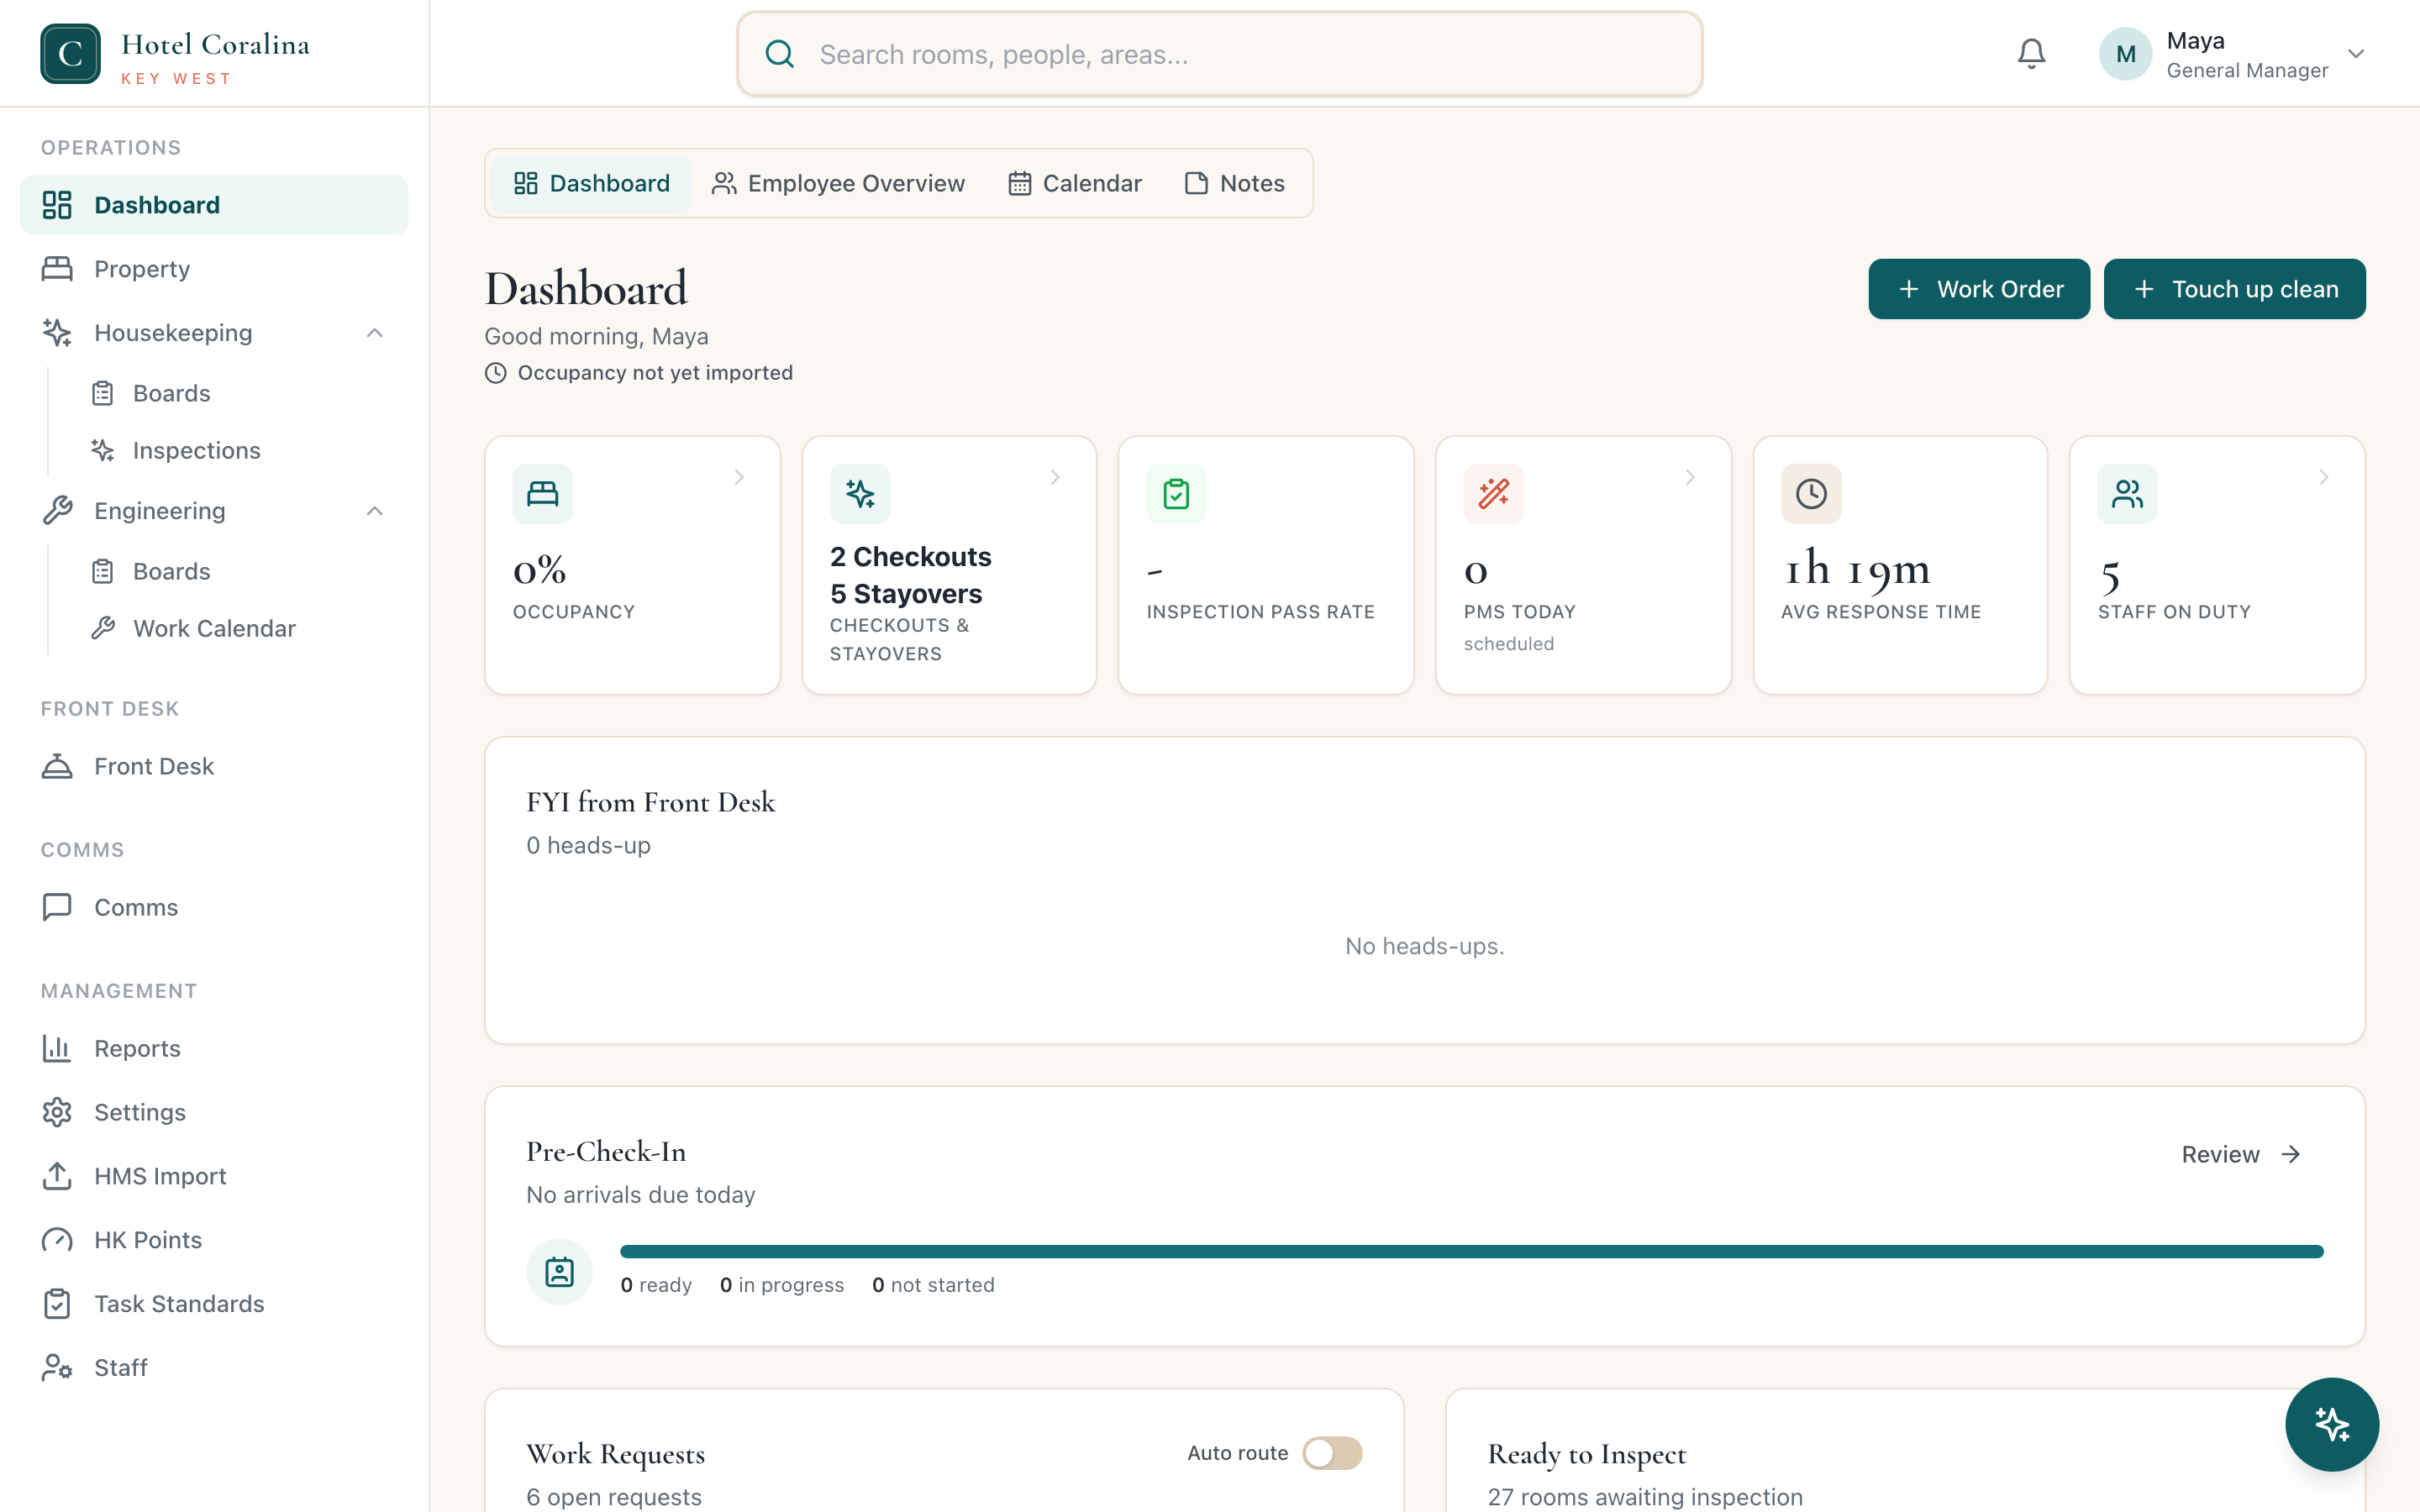Click '2 Checkouts' text on card
The width and height of the screenshot is (2420, 1512).
click(x=910, y=556)
